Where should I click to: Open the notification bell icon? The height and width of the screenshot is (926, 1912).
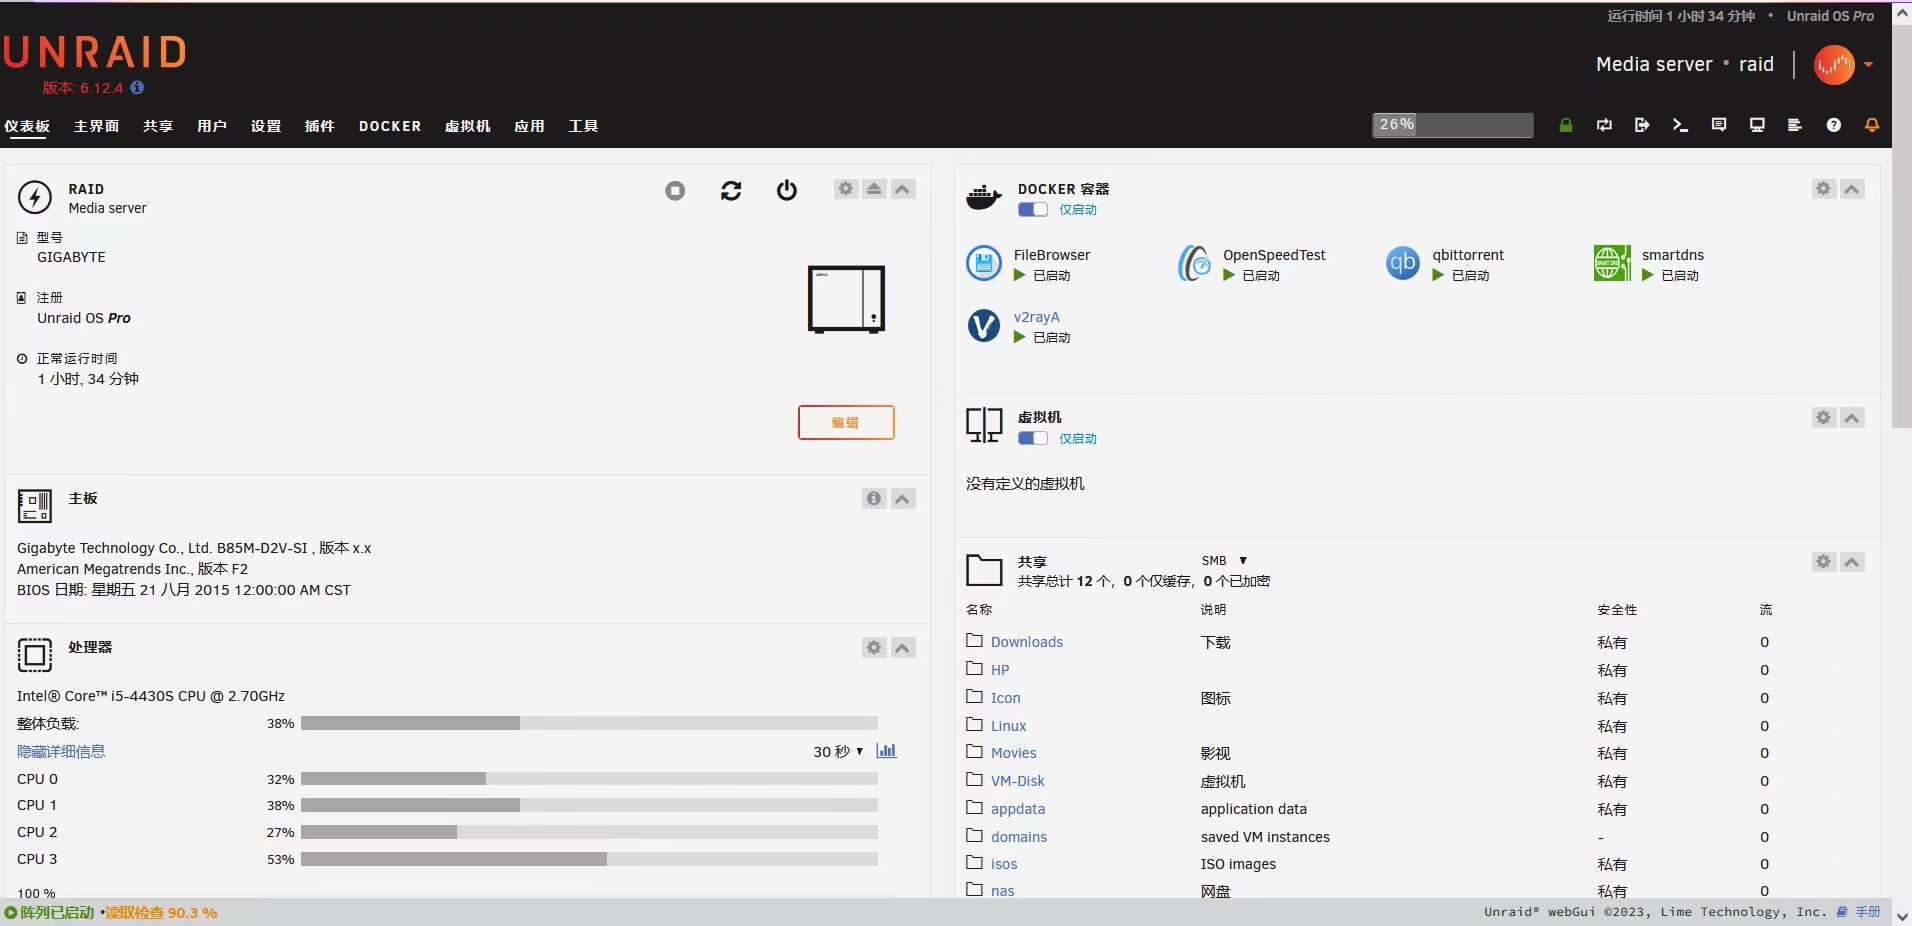point(1871,125)
